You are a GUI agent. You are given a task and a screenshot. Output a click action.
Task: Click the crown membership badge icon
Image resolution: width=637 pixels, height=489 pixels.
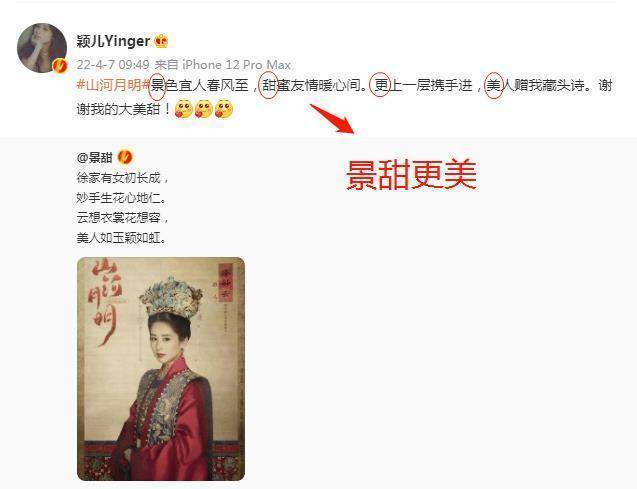click(x=161, y=41)
